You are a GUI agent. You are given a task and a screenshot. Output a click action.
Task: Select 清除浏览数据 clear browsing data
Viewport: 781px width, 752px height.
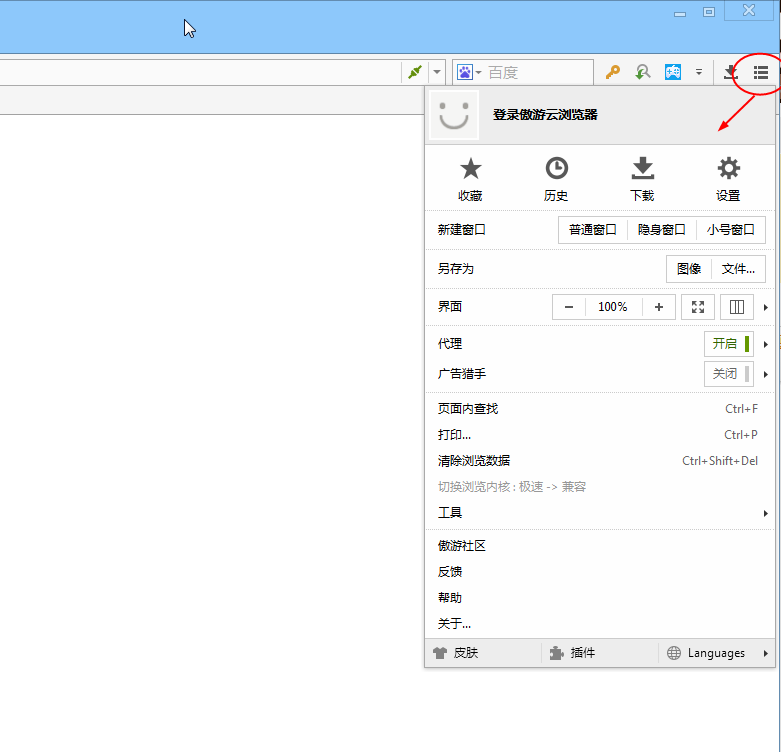tap(600, 461)
